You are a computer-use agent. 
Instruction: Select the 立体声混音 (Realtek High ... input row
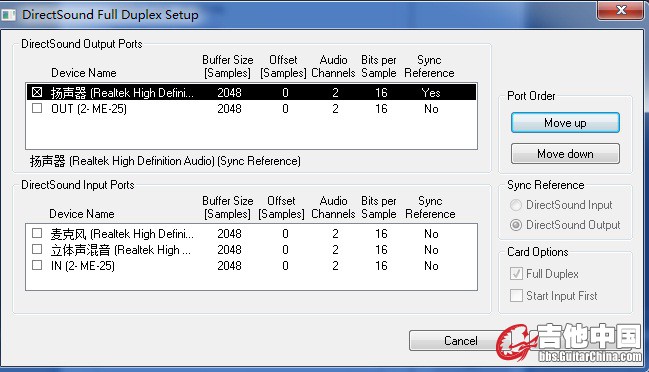[x=252, y=250]
